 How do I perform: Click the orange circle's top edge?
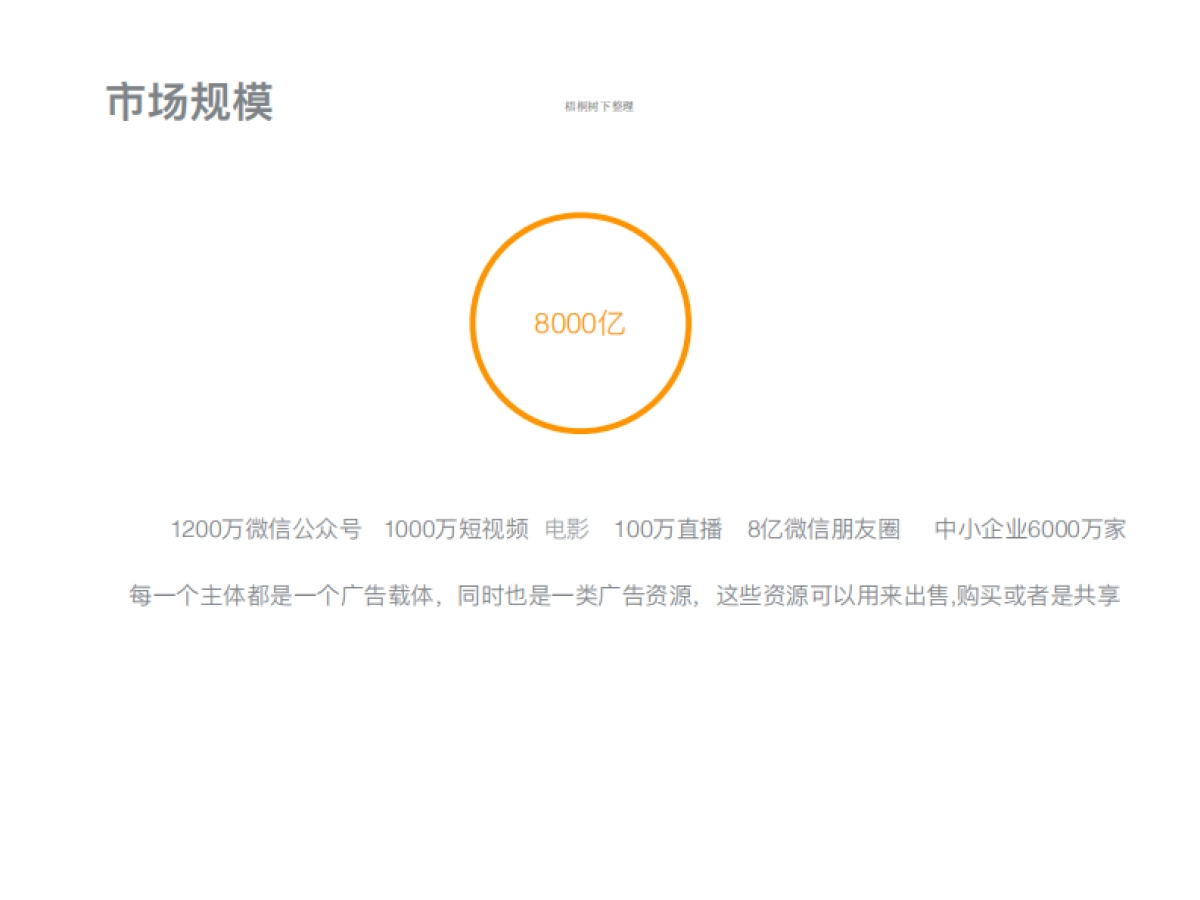point(582,215)
